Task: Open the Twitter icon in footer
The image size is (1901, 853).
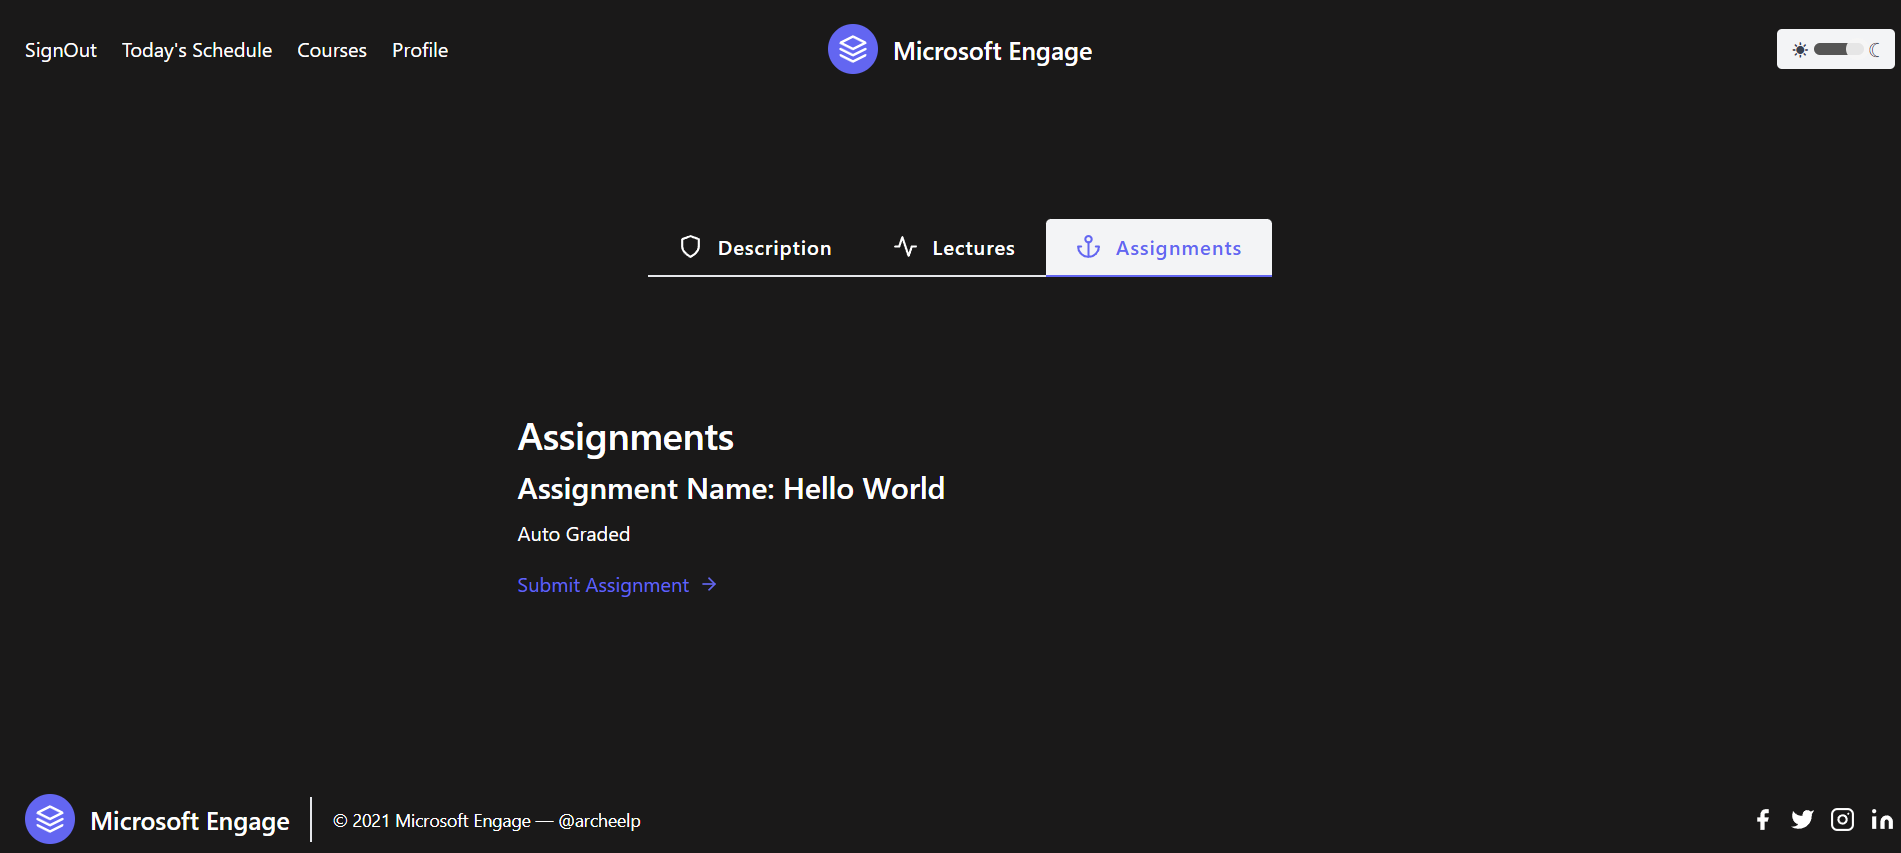Action: (1802, 820)
